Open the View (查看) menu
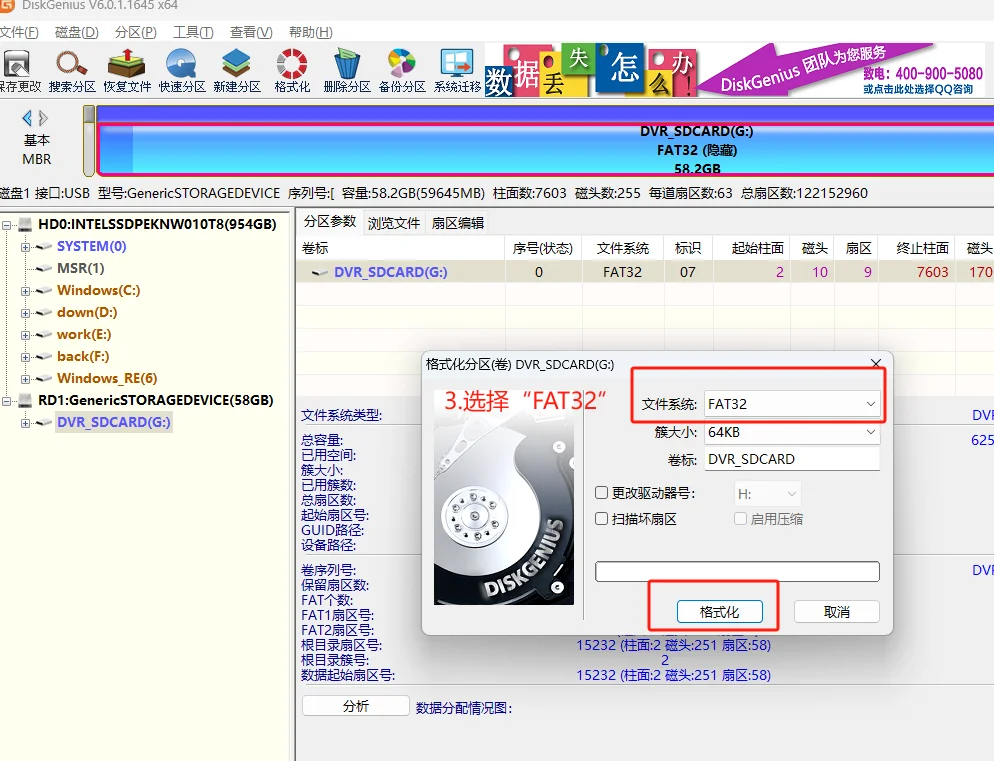The width and height of the screenshot is (994, 761). (x=251, y=32)
